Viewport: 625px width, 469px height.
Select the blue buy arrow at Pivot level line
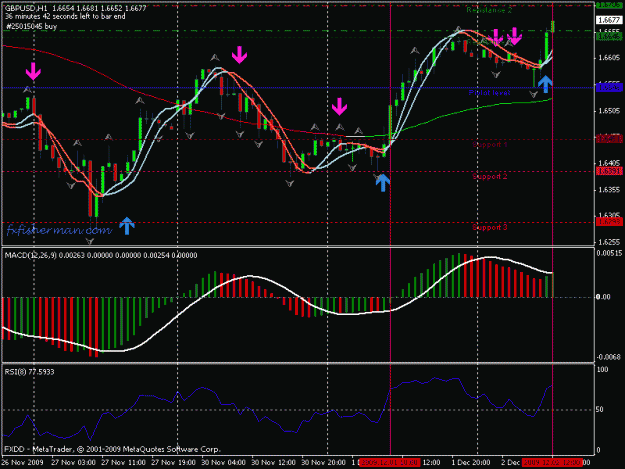tap(545, 84)
